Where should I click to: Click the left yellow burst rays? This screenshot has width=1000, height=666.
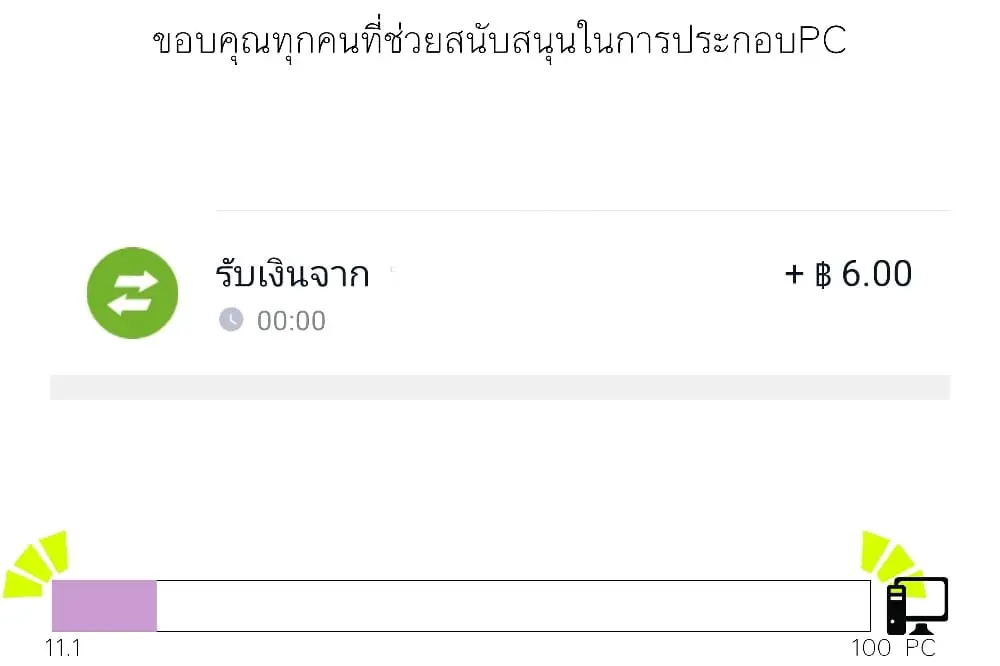pyautogui.click(x=38, y=564)
